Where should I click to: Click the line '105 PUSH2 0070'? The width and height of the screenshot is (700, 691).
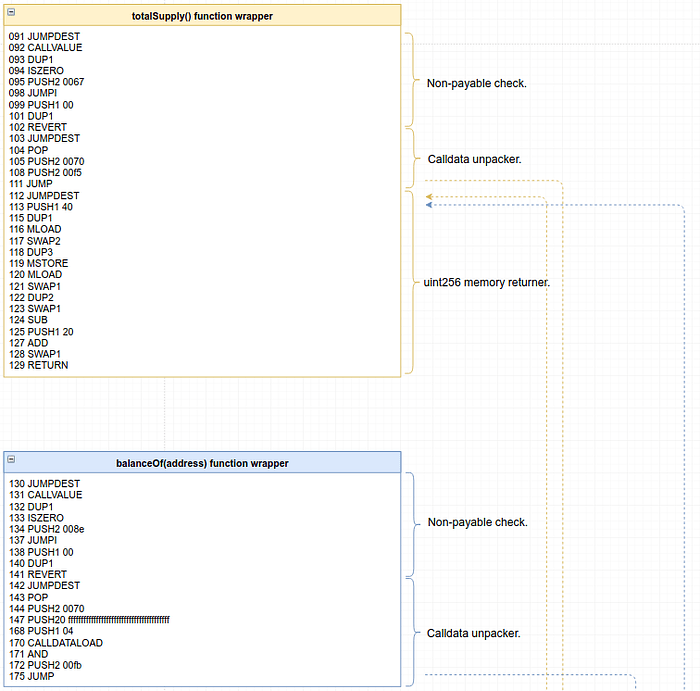(x=46, y=161)
